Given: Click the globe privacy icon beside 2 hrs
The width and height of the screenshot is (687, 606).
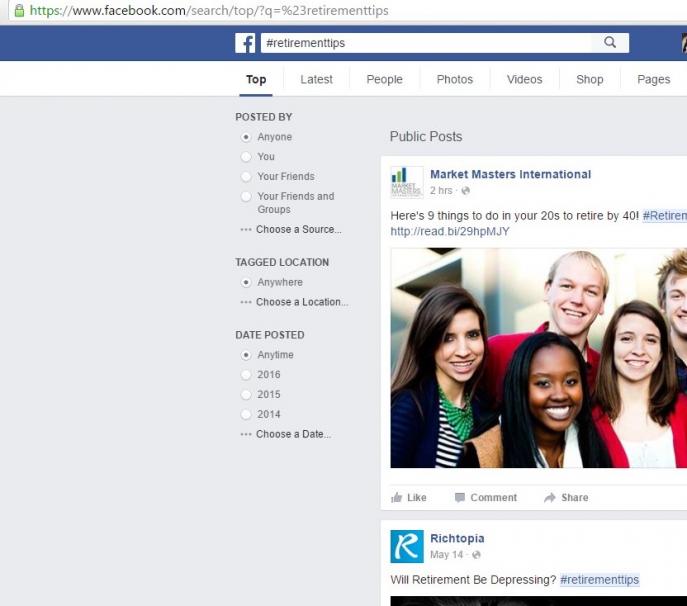Looking at the screenshot, I should pyautogui.click(x=466, y=191).
